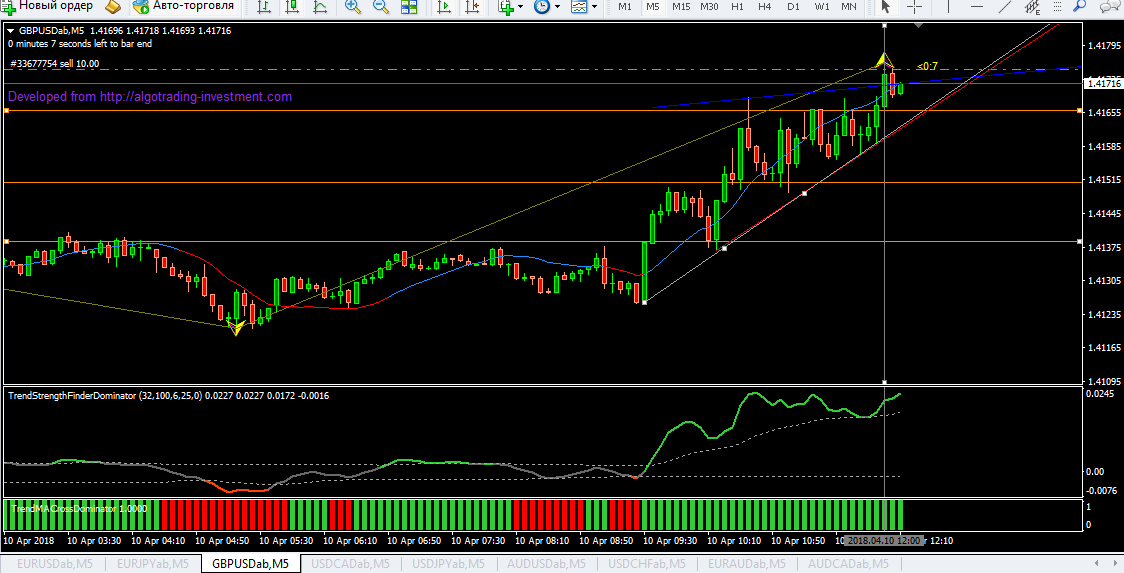Click the yellow arrow marker at chart peak

885,60
